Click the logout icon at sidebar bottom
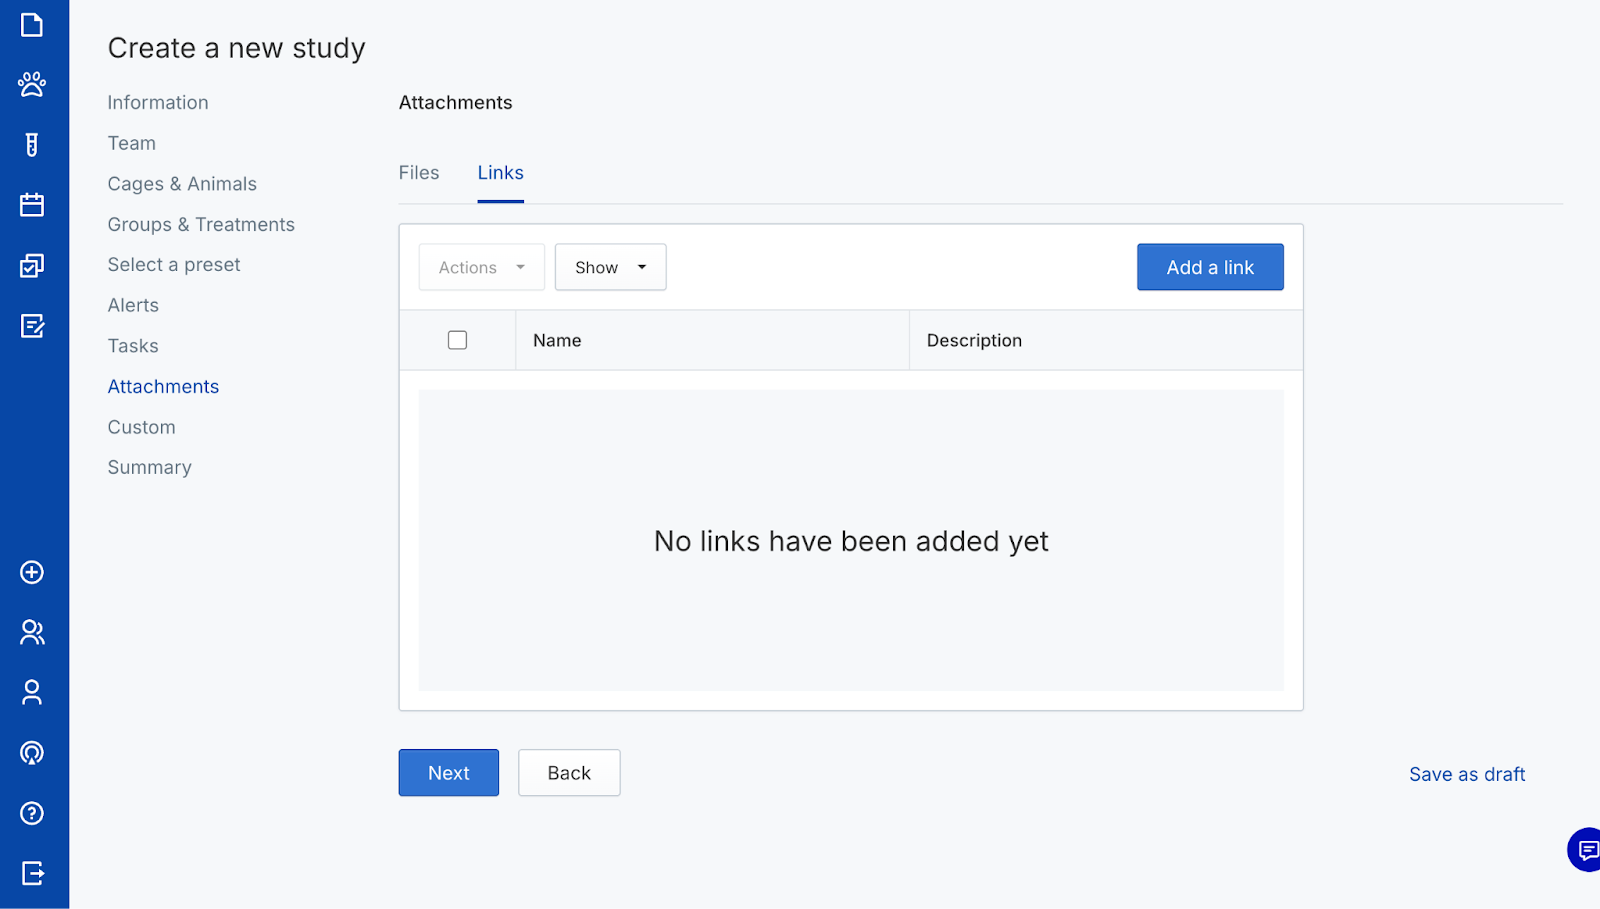 [32, 873]
